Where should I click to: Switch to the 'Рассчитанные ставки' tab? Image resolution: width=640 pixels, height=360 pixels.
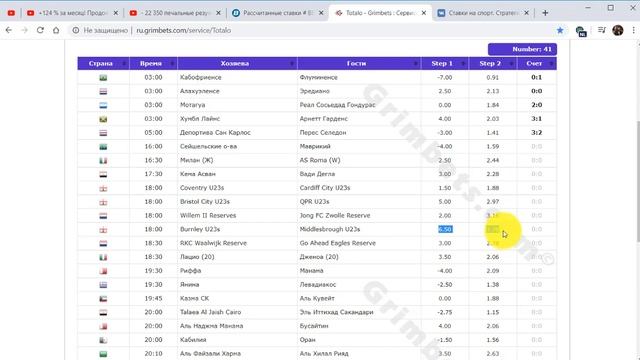tap(278, 13)
